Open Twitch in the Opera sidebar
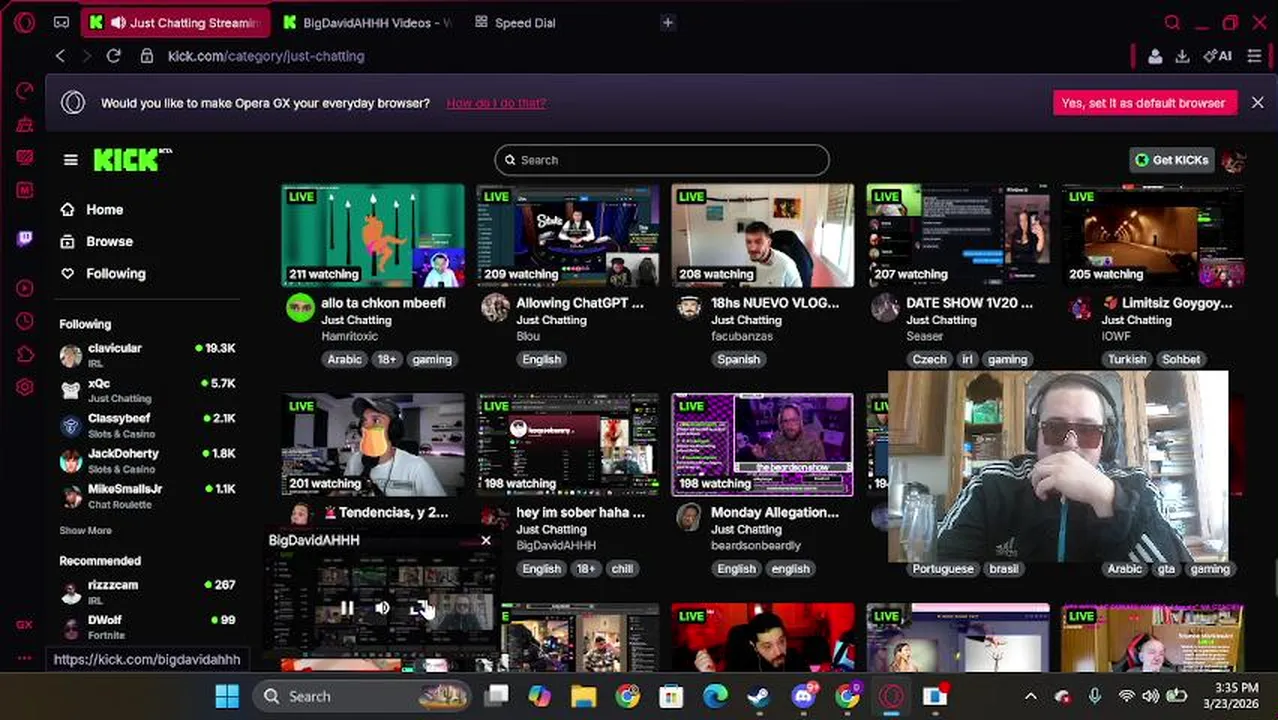Viewport: 1278px width, 720px height. [25, 238]
